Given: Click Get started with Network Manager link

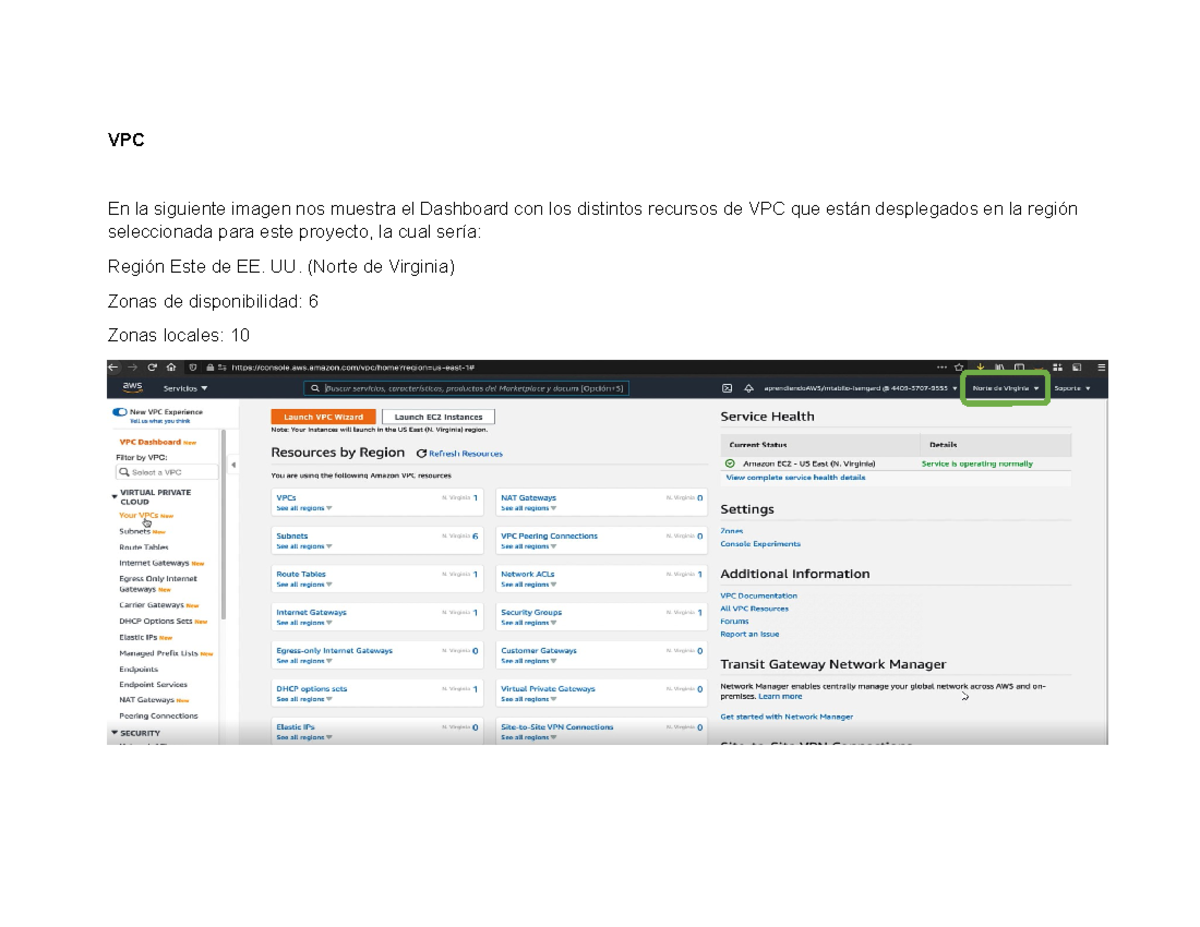Looking at the screenshot, I should coord(787,717).
